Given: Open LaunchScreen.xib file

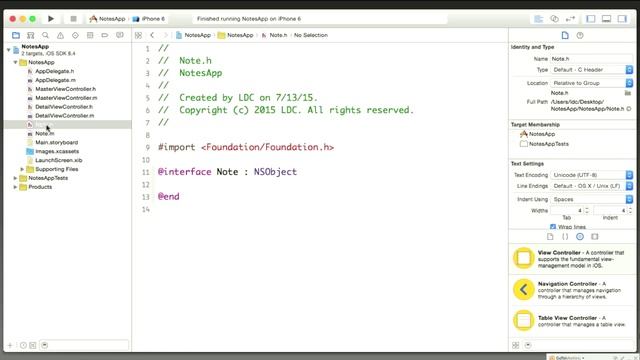Looking at the screenshot, I should pos(58,160).
